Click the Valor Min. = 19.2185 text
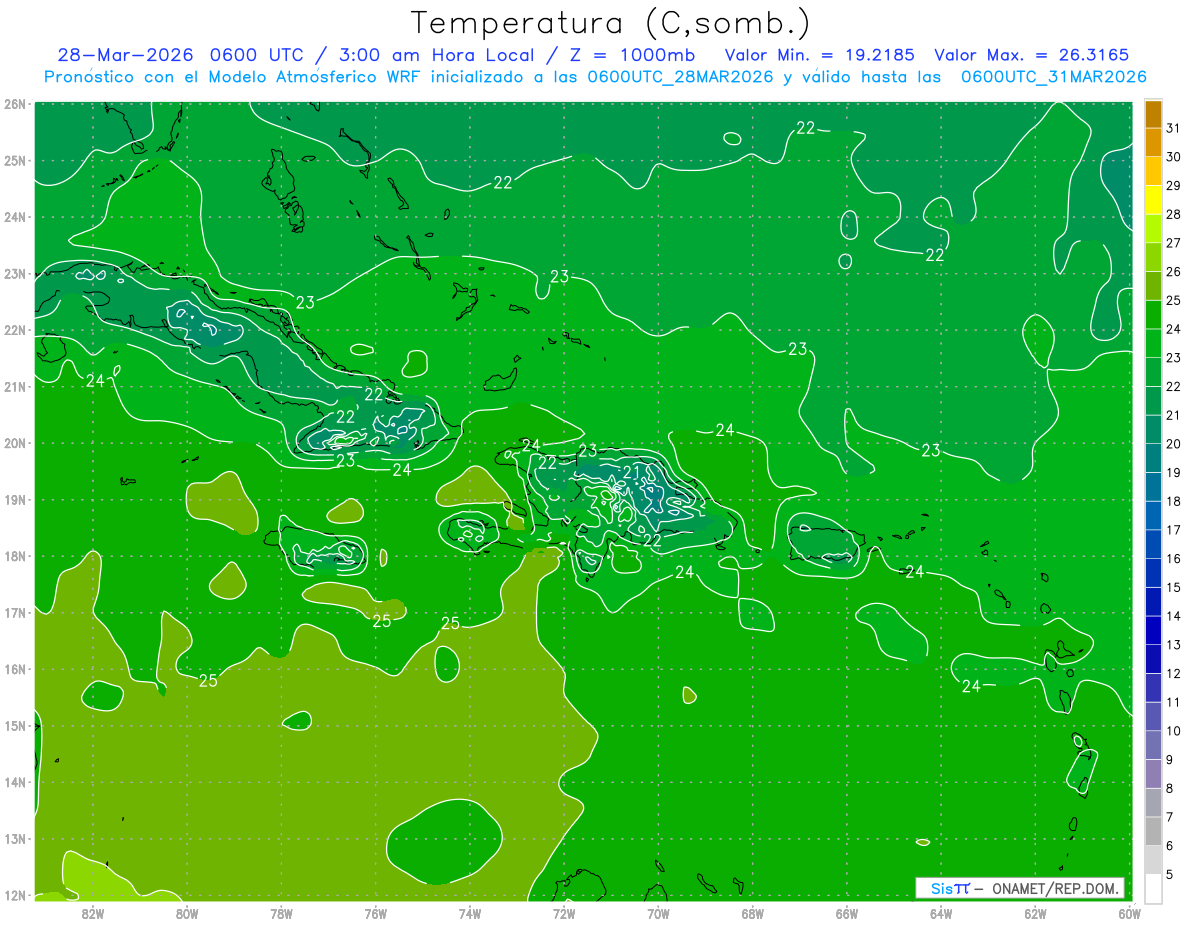This screenshot has width=1200, height=927. click(822, 55)
